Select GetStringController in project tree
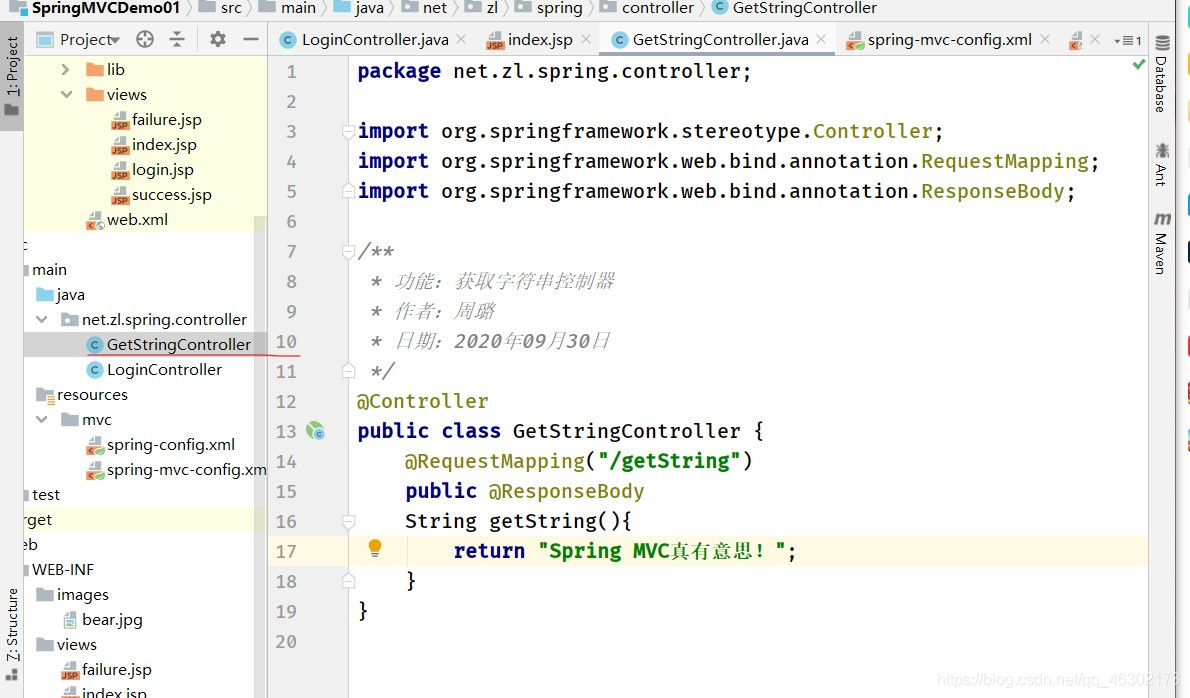The height and width of the screenshot is (698, 1190). click(168, 344)
